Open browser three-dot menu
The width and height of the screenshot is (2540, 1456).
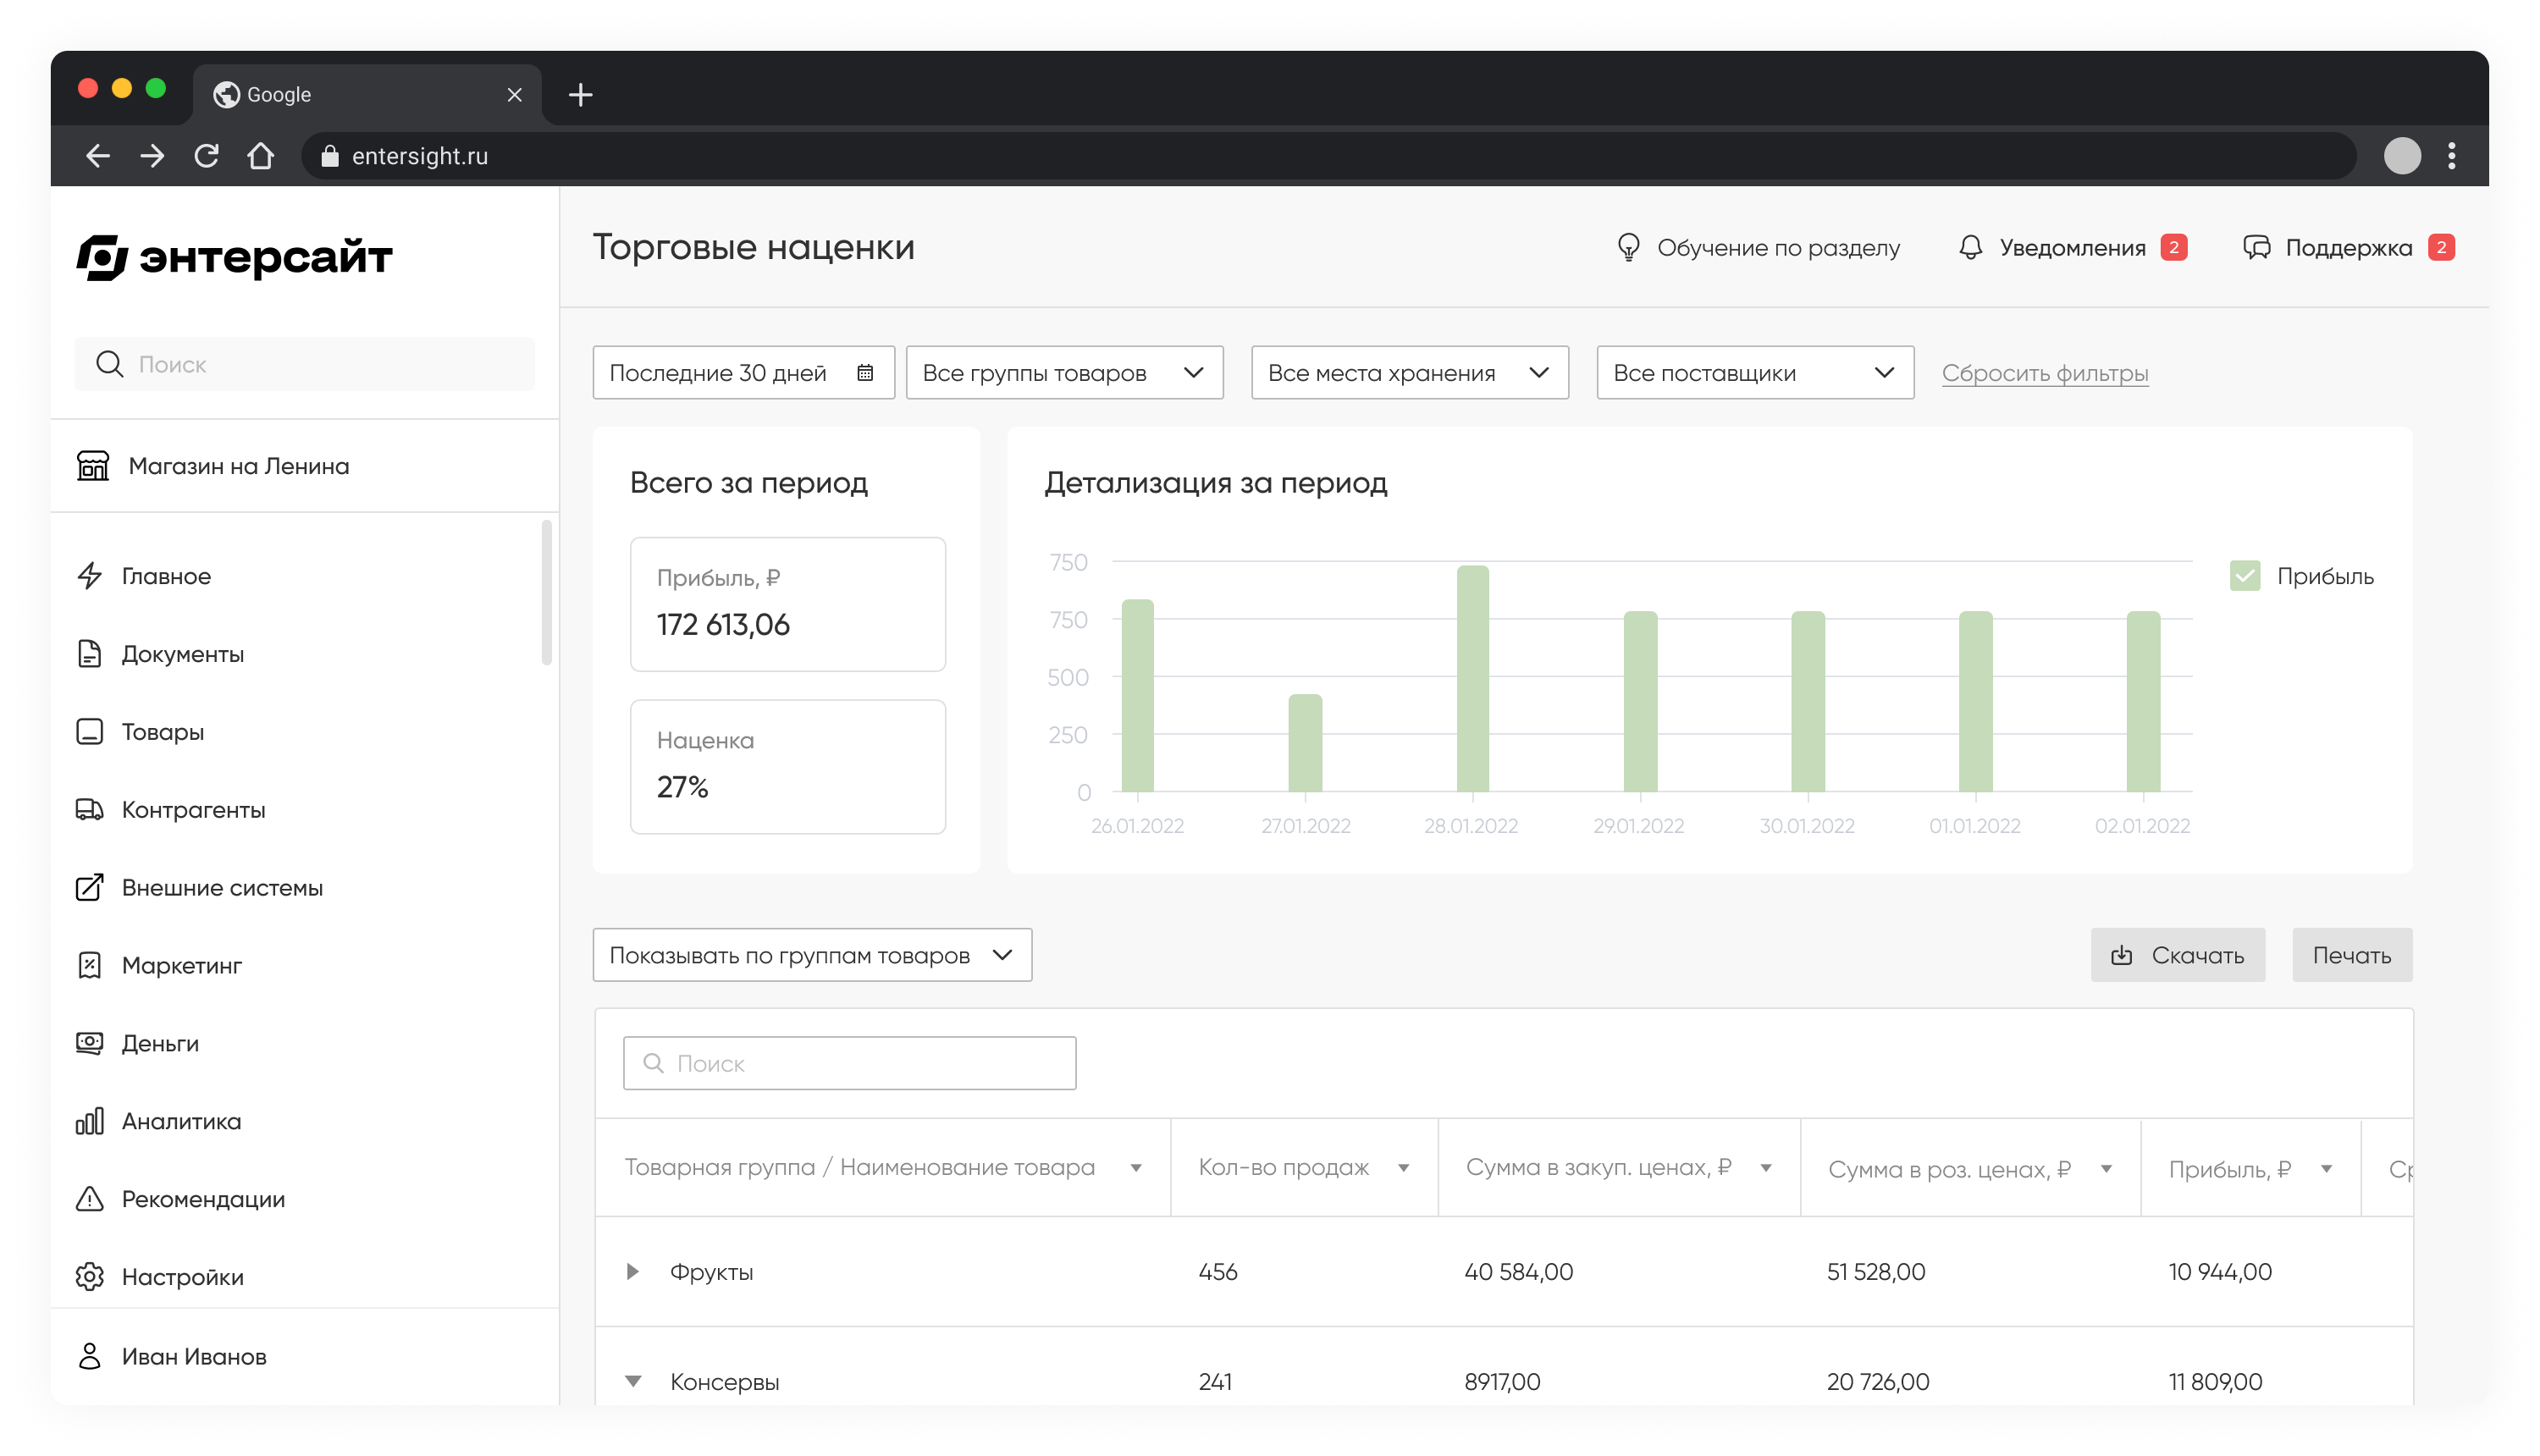pos(2451,156)
